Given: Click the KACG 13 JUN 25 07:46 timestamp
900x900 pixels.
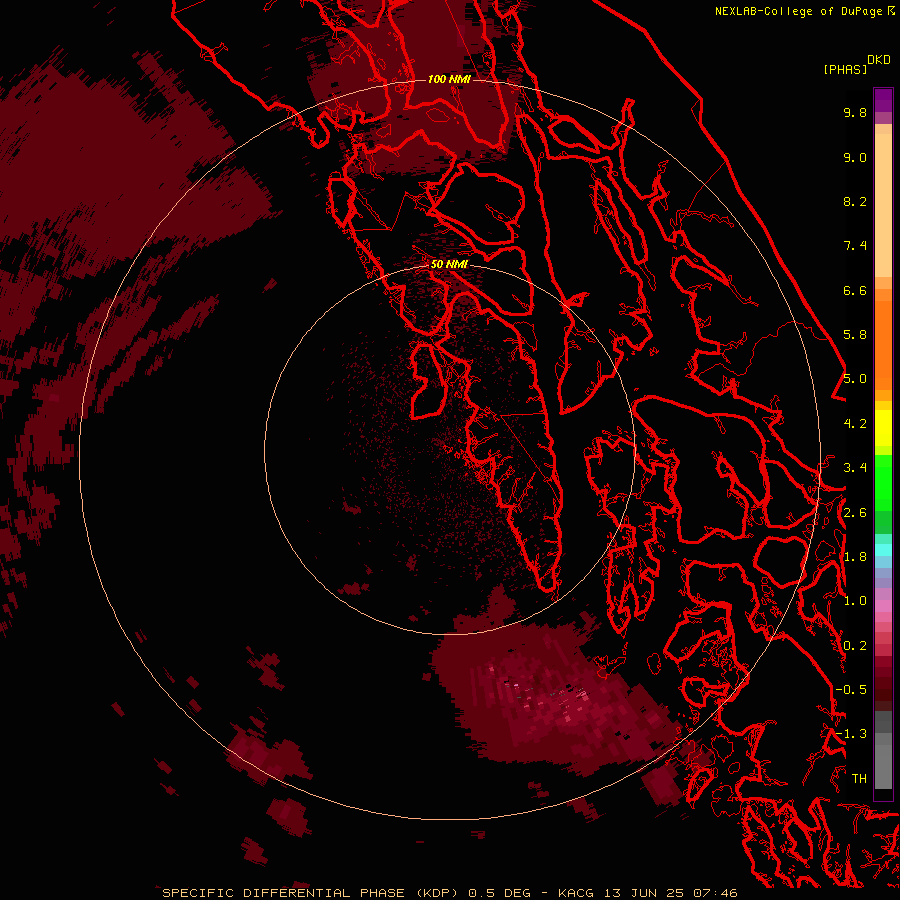Looking at the screenshot, I should 648,893.
